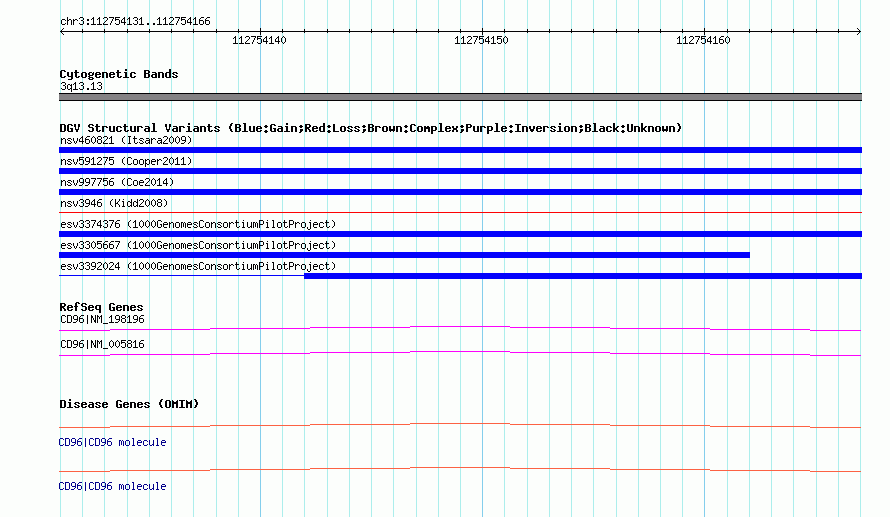Select ruler position 112754160
Image resolution: width=890 pixels, height=517 pixels.
[703, 40]
